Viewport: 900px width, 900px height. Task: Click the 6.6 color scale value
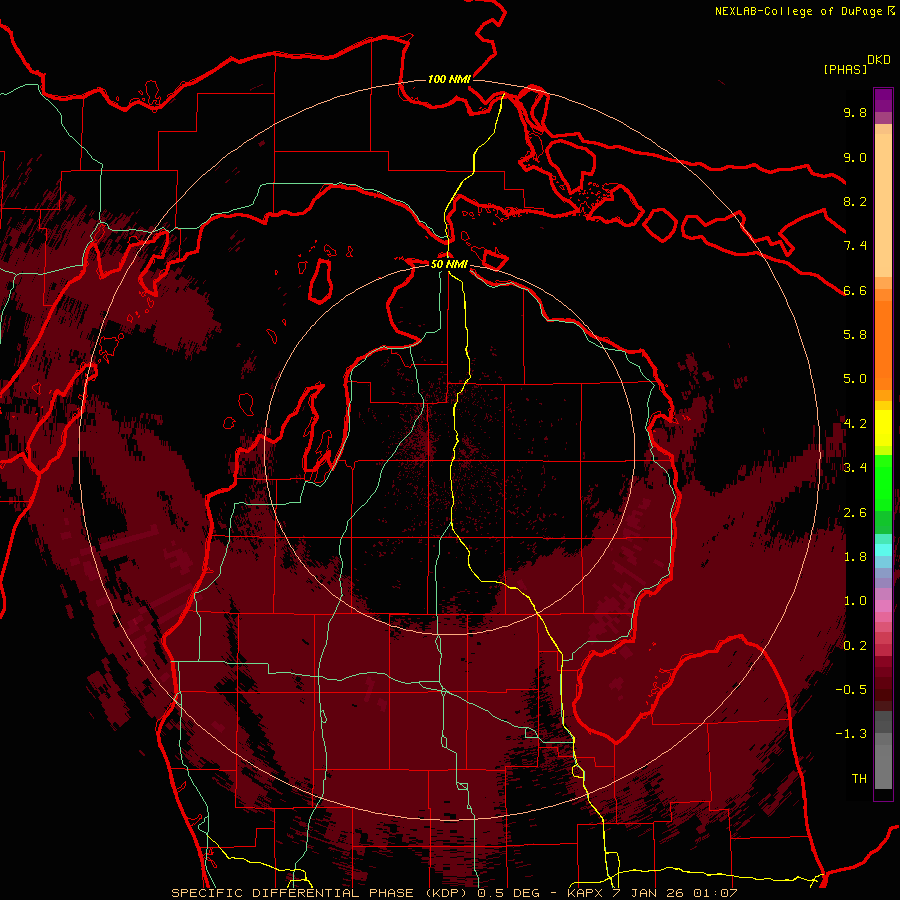click(855, 290)
